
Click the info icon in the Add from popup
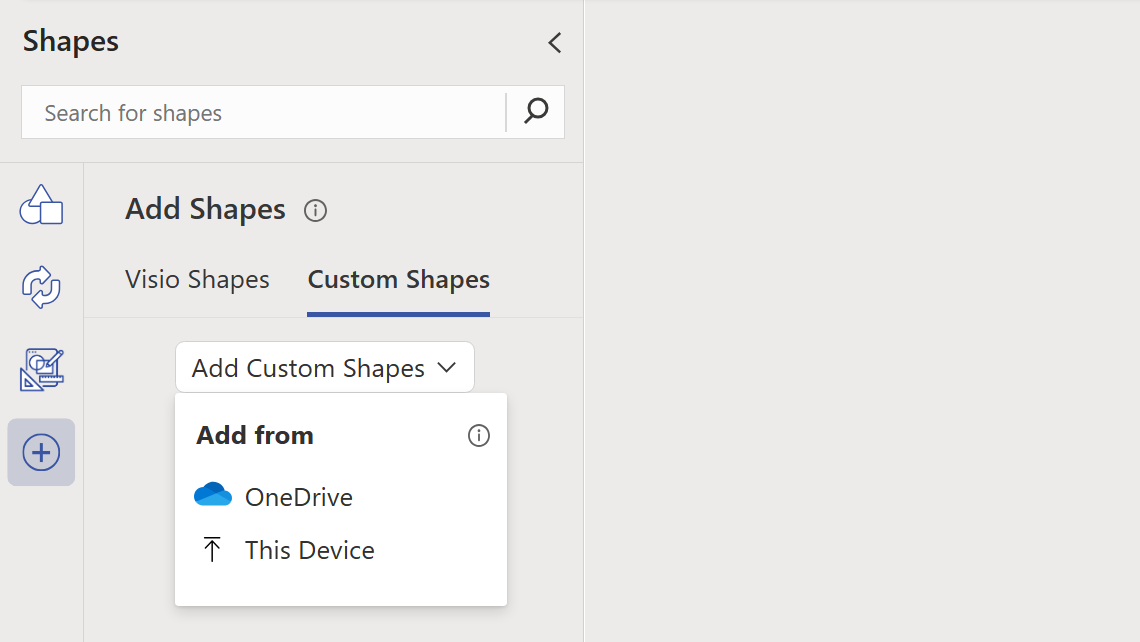(x=478, y=435)
